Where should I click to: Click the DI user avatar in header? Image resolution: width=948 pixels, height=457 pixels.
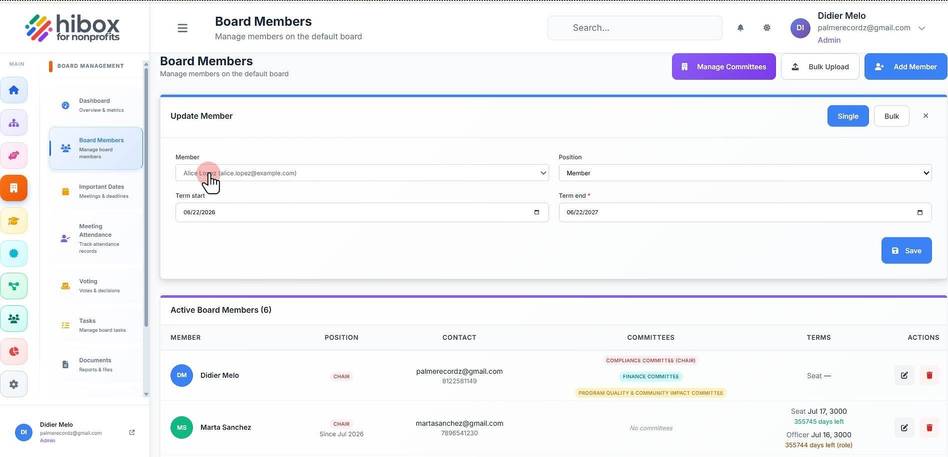(800, 28)
